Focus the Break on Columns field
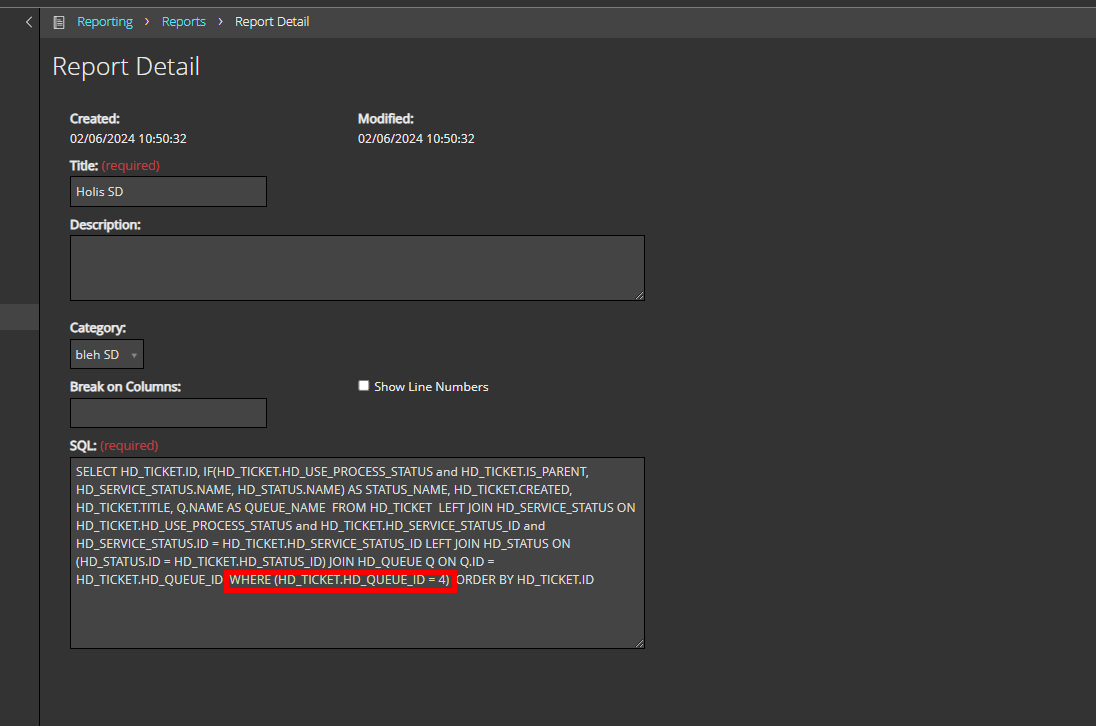Image resolution: width=1096 pixels, height=726 pixels. pyautogui.click(x=168, y=413)
